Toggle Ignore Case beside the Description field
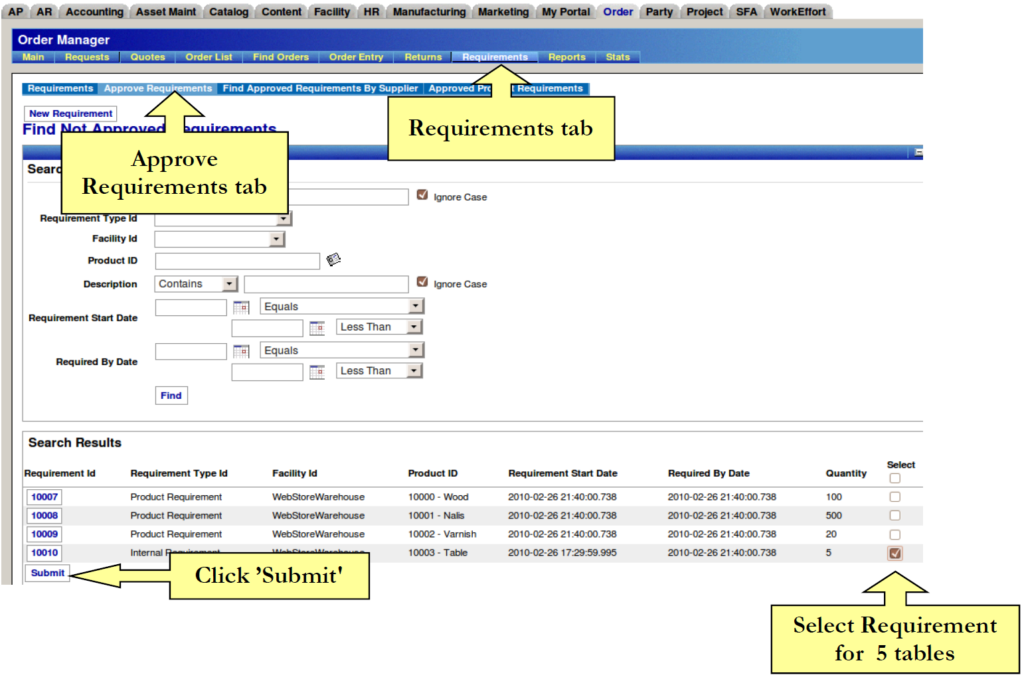This screenshot has width=1024, height=677. (x=423, y=283)
